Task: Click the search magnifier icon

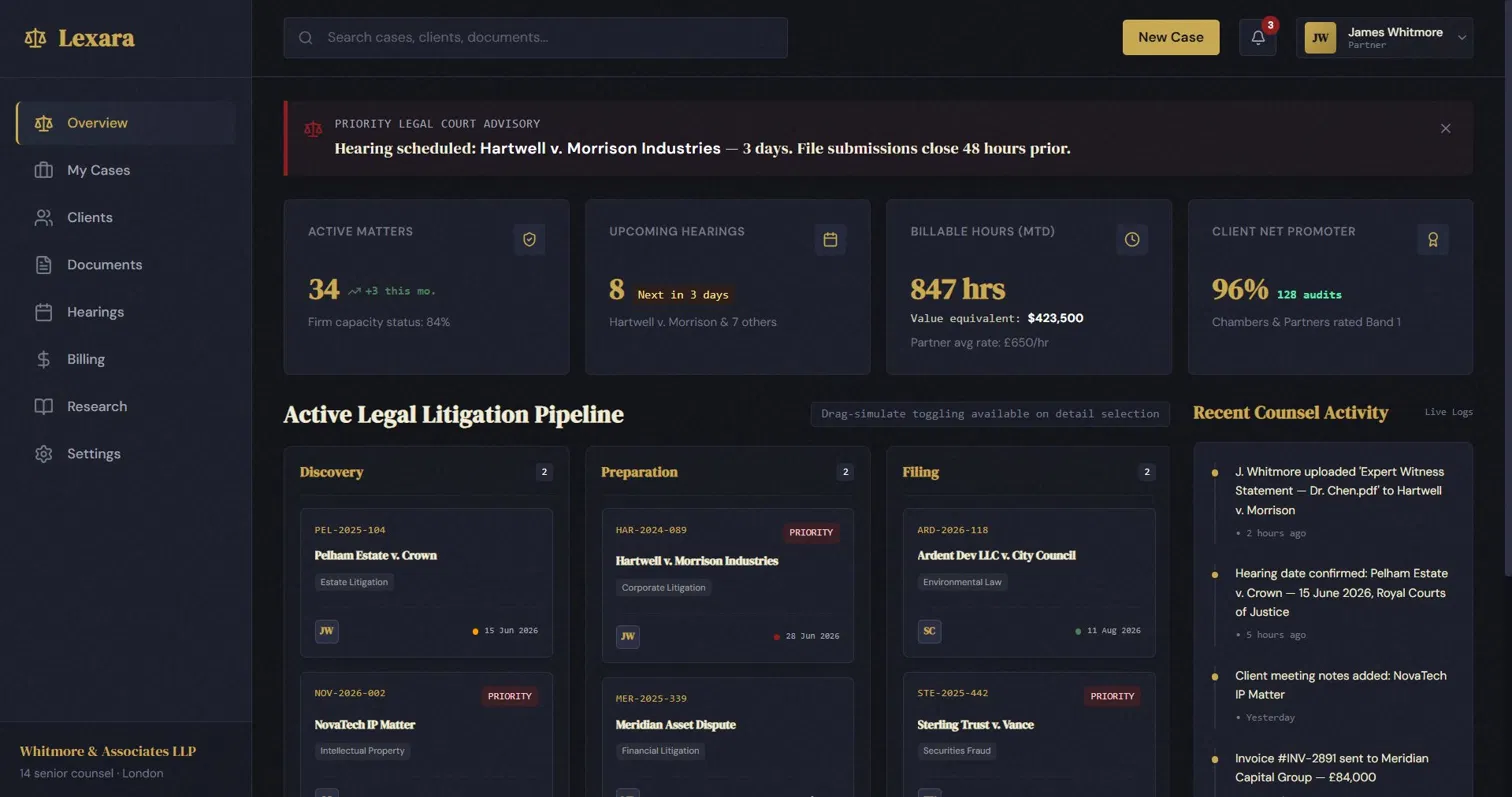Action: pyautogui.click(x=305, y=38)
